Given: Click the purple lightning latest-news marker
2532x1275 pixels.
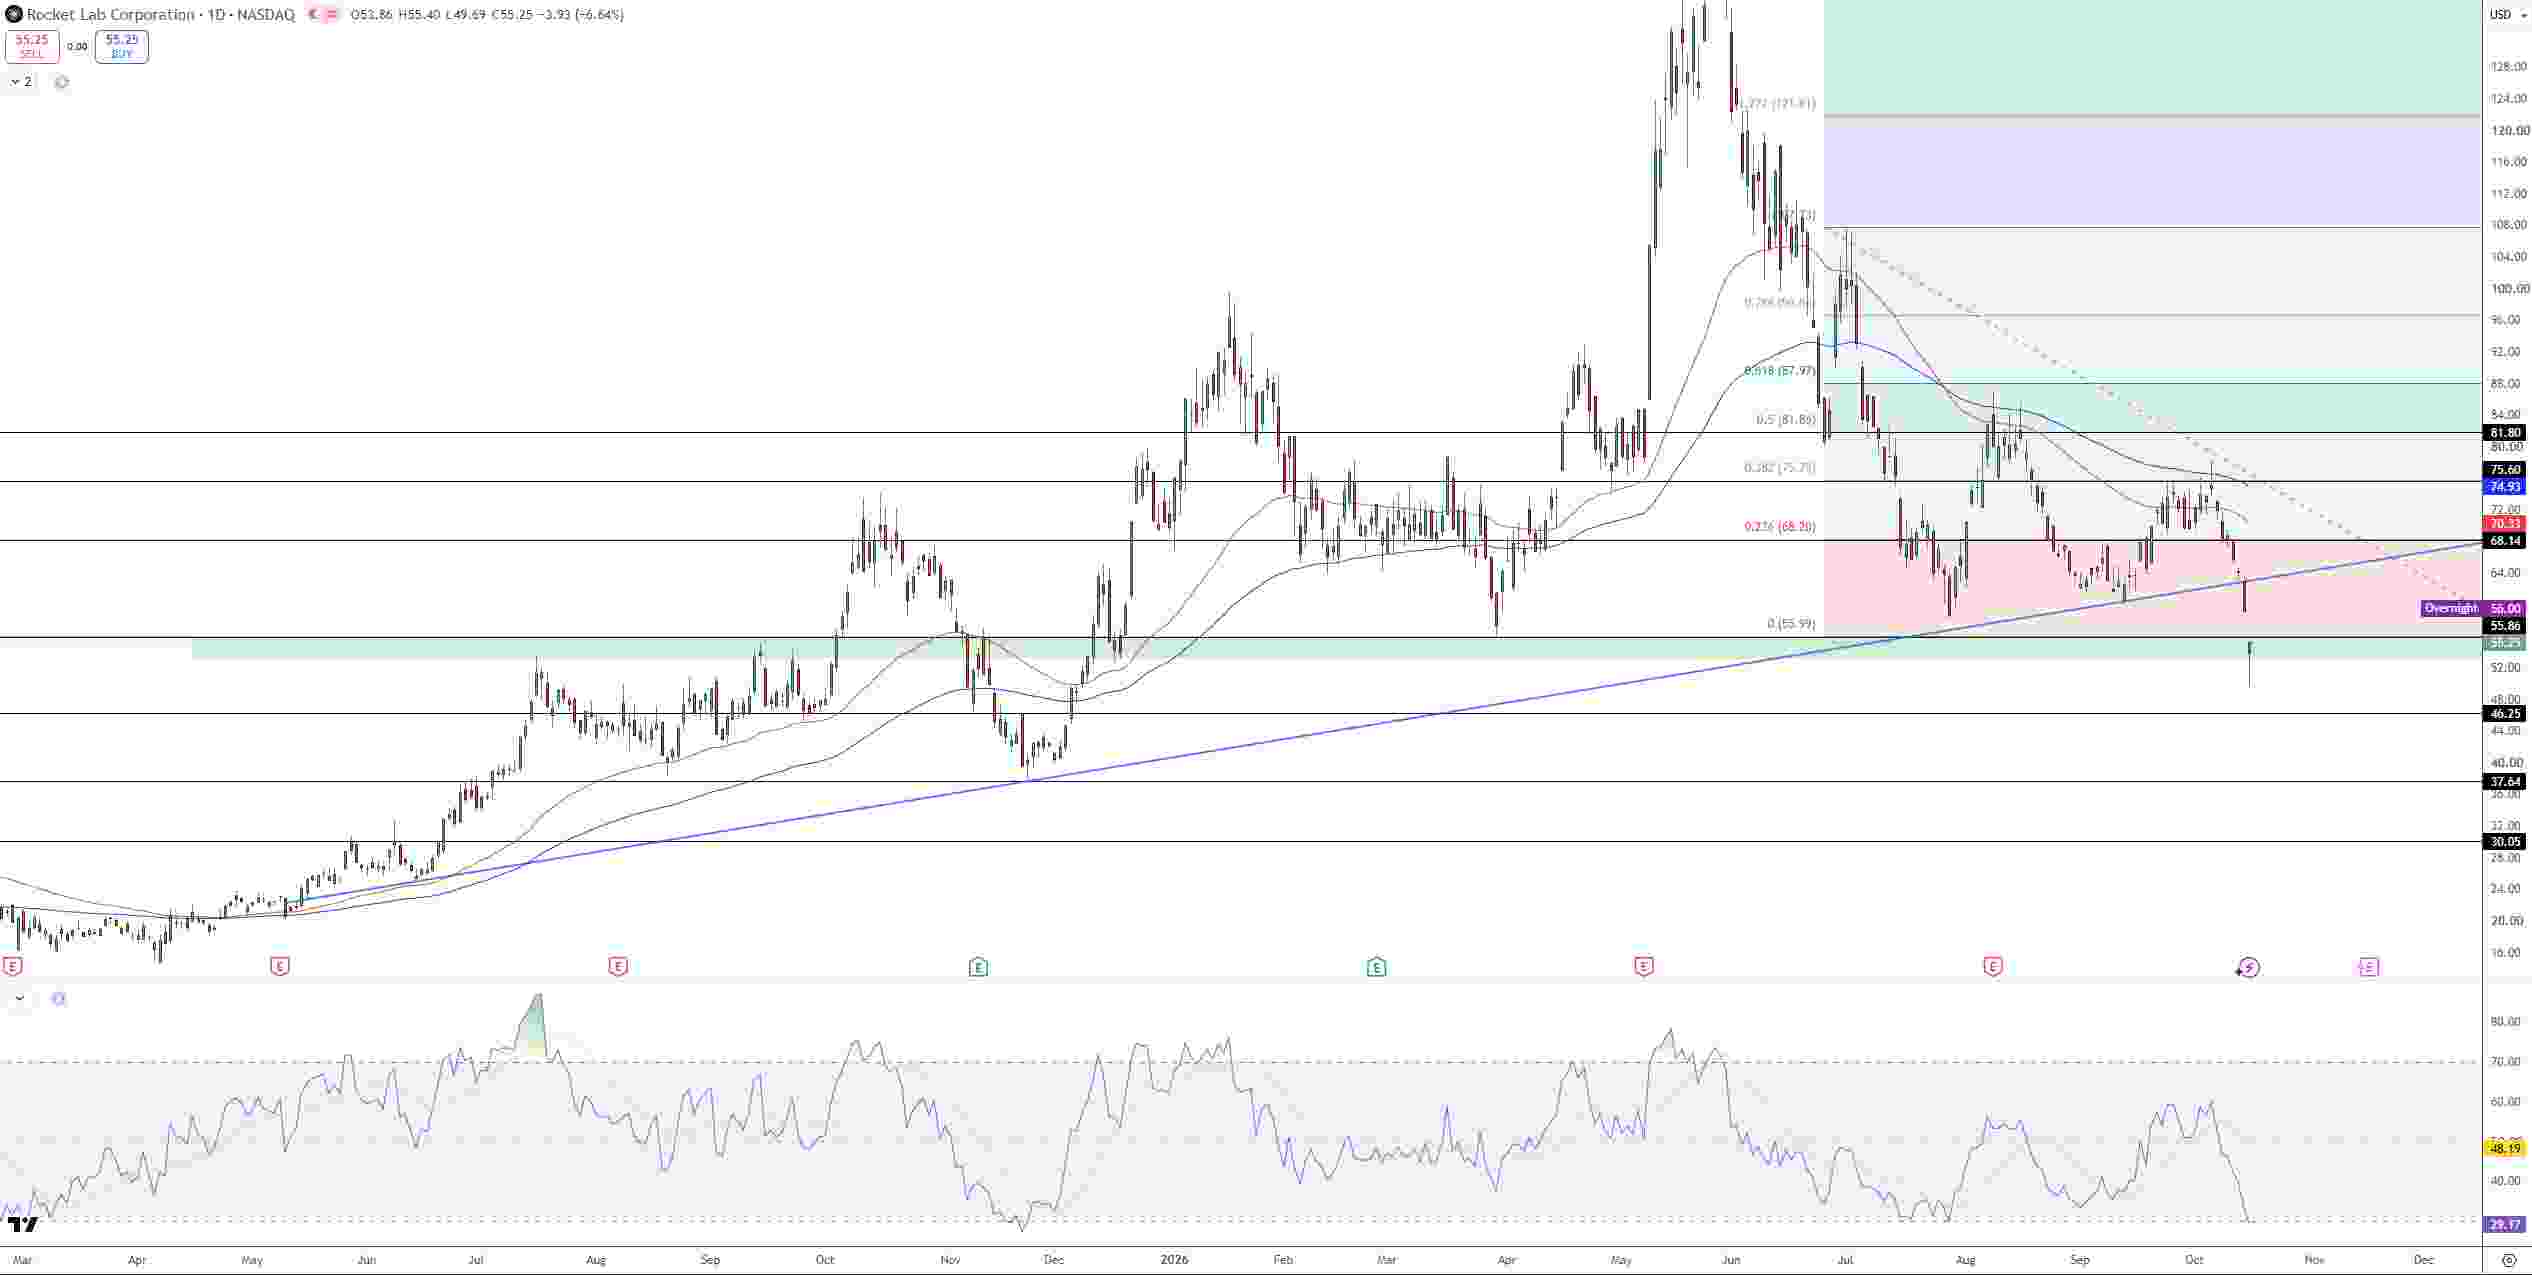Looking at the screenshot, I should 2249,967.
